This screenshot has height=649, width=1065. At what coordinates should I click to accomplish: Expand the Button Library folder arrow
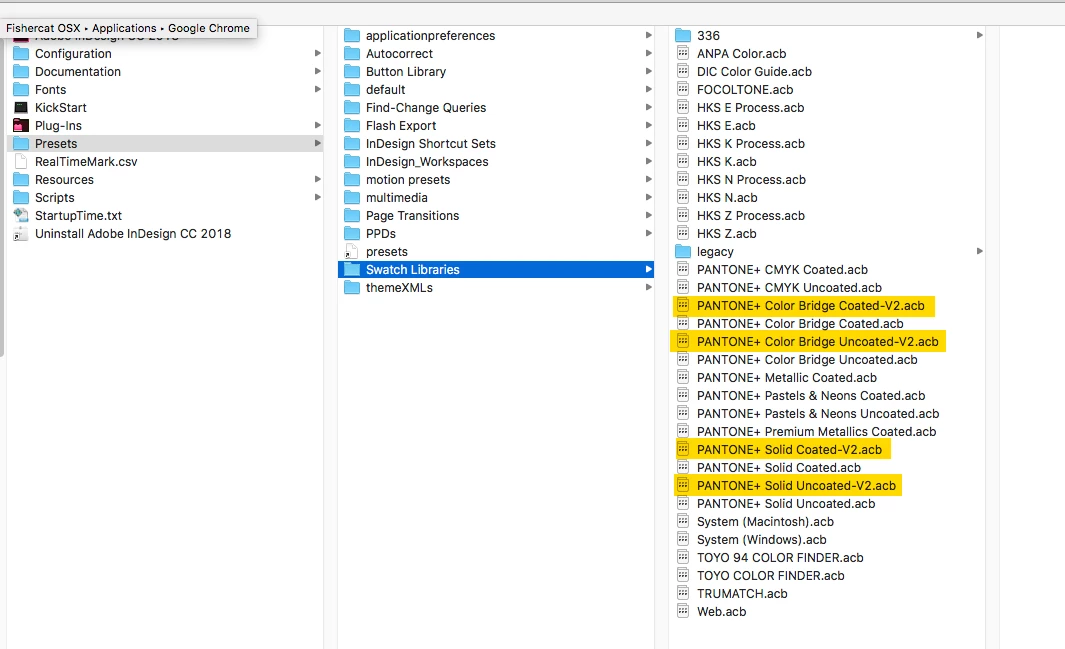click(649, 71)
